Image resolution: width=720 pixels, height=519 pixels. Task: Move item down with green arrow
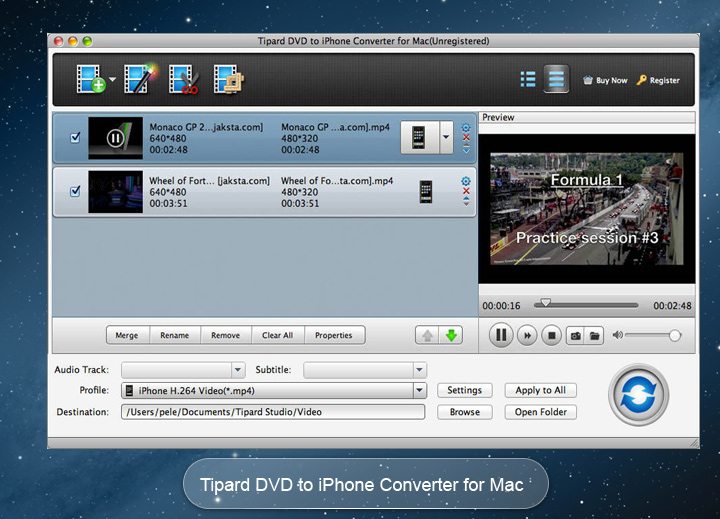tap(451, 335)
